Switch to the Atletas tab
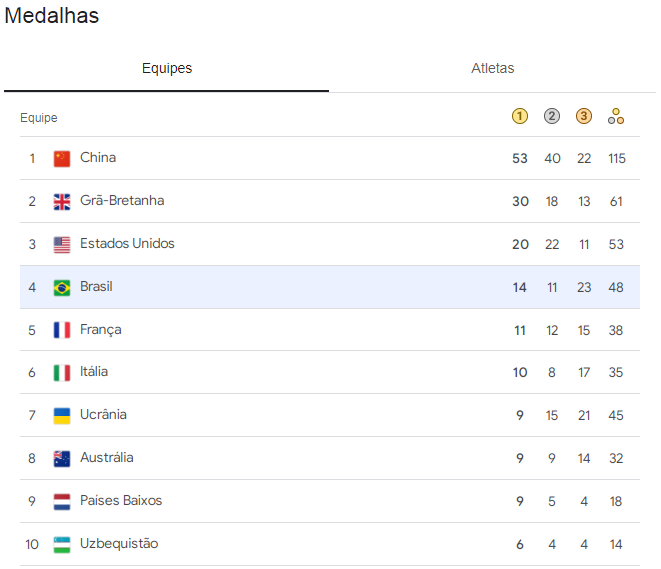Image resolution: width=661 pixels, height=569 pixels. (x=492, y=68)
